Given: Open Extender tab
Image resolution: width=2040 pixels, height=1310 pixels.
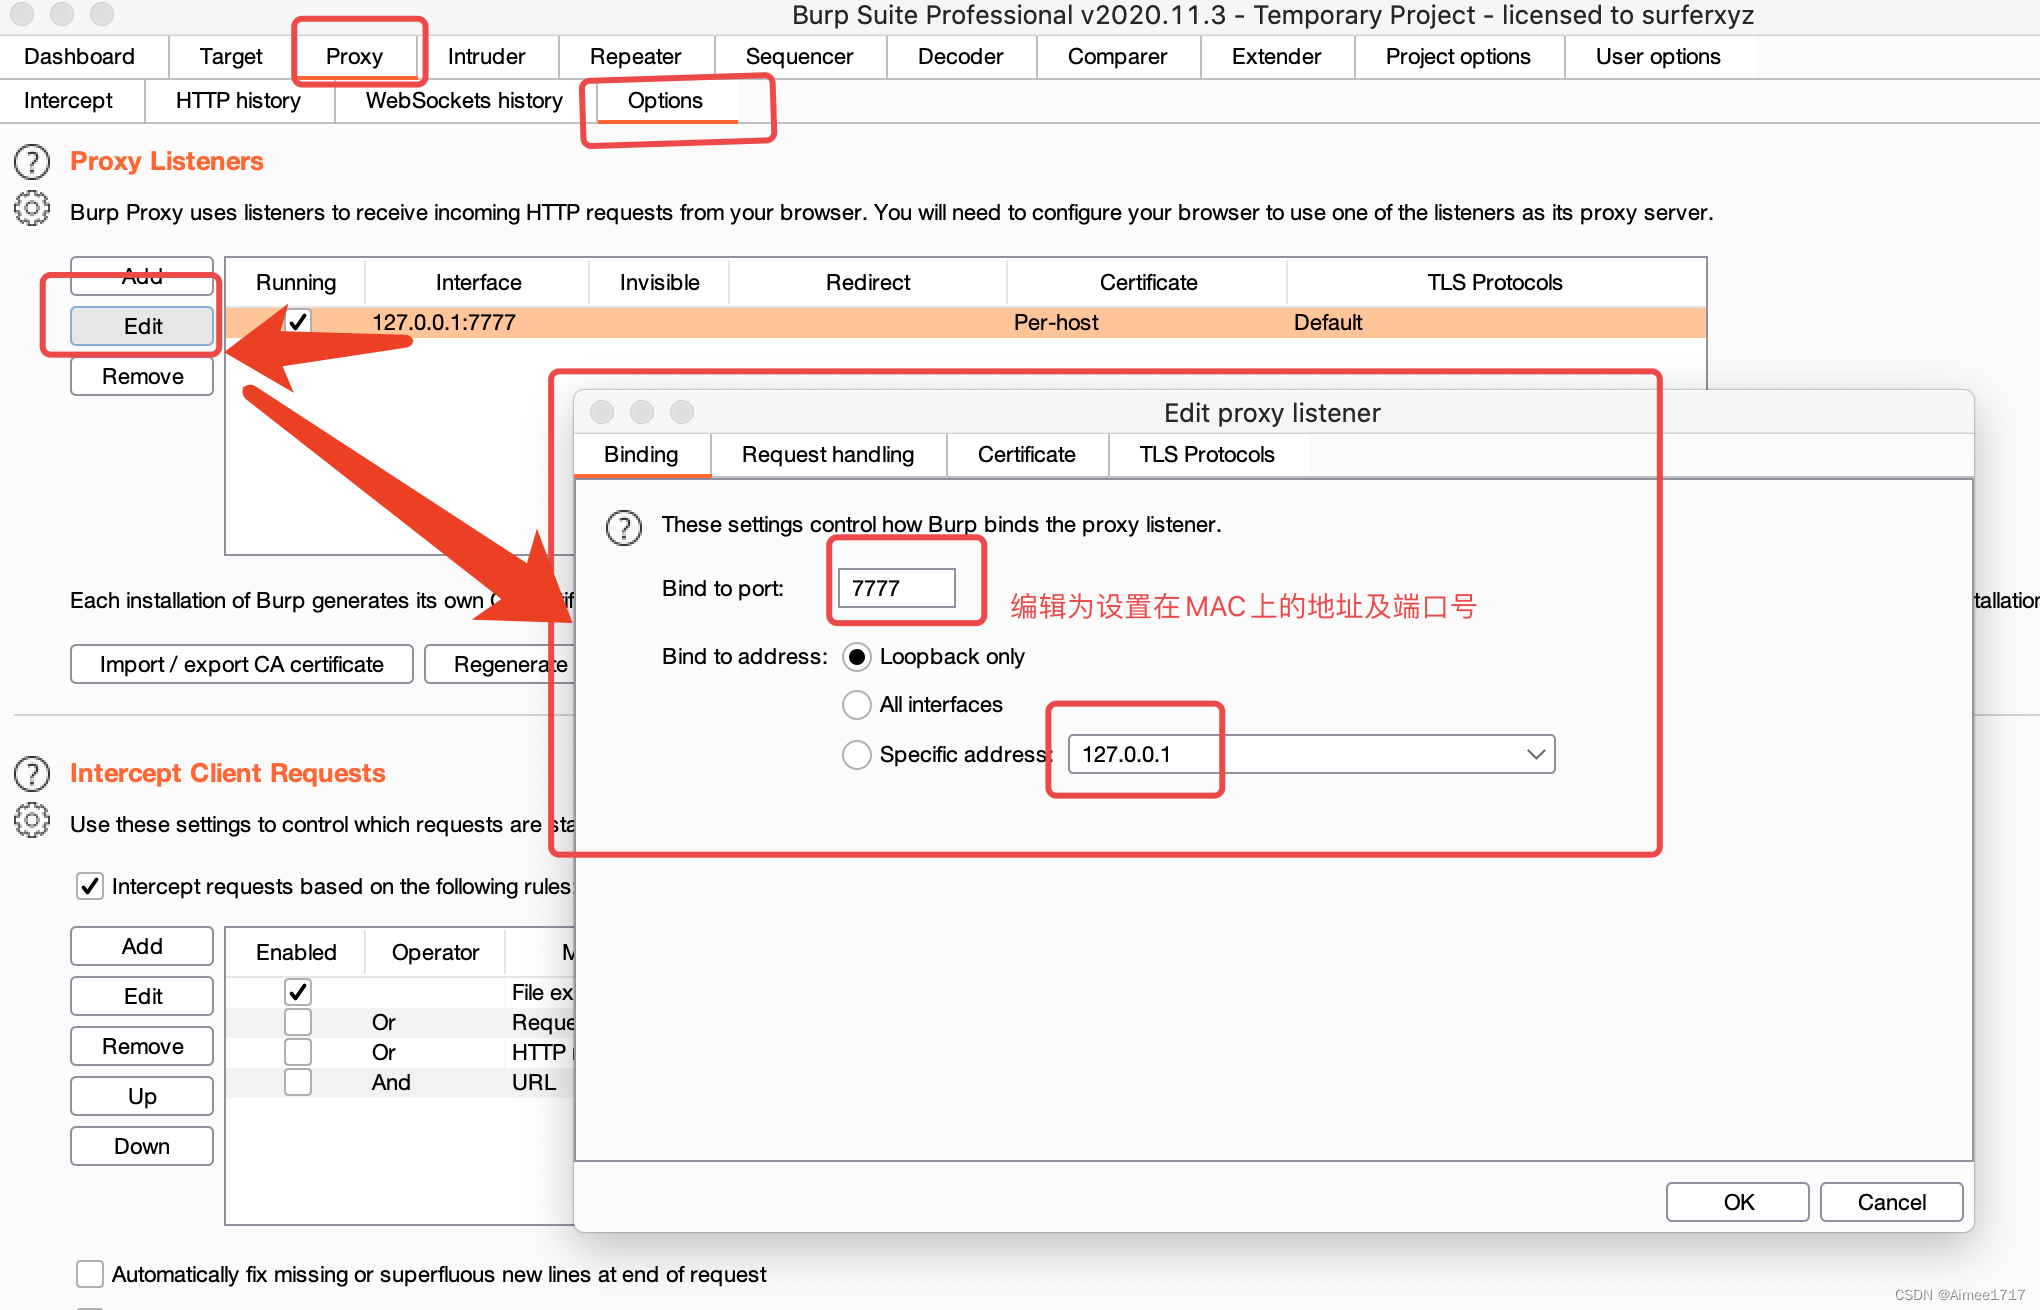Looking at the screenshot, I should tap(1276, 57).
